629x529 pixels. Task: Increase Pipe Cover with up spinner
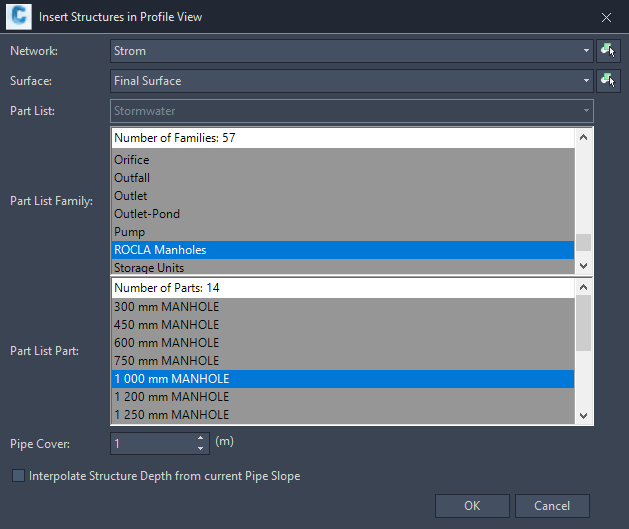coord(201,438)
